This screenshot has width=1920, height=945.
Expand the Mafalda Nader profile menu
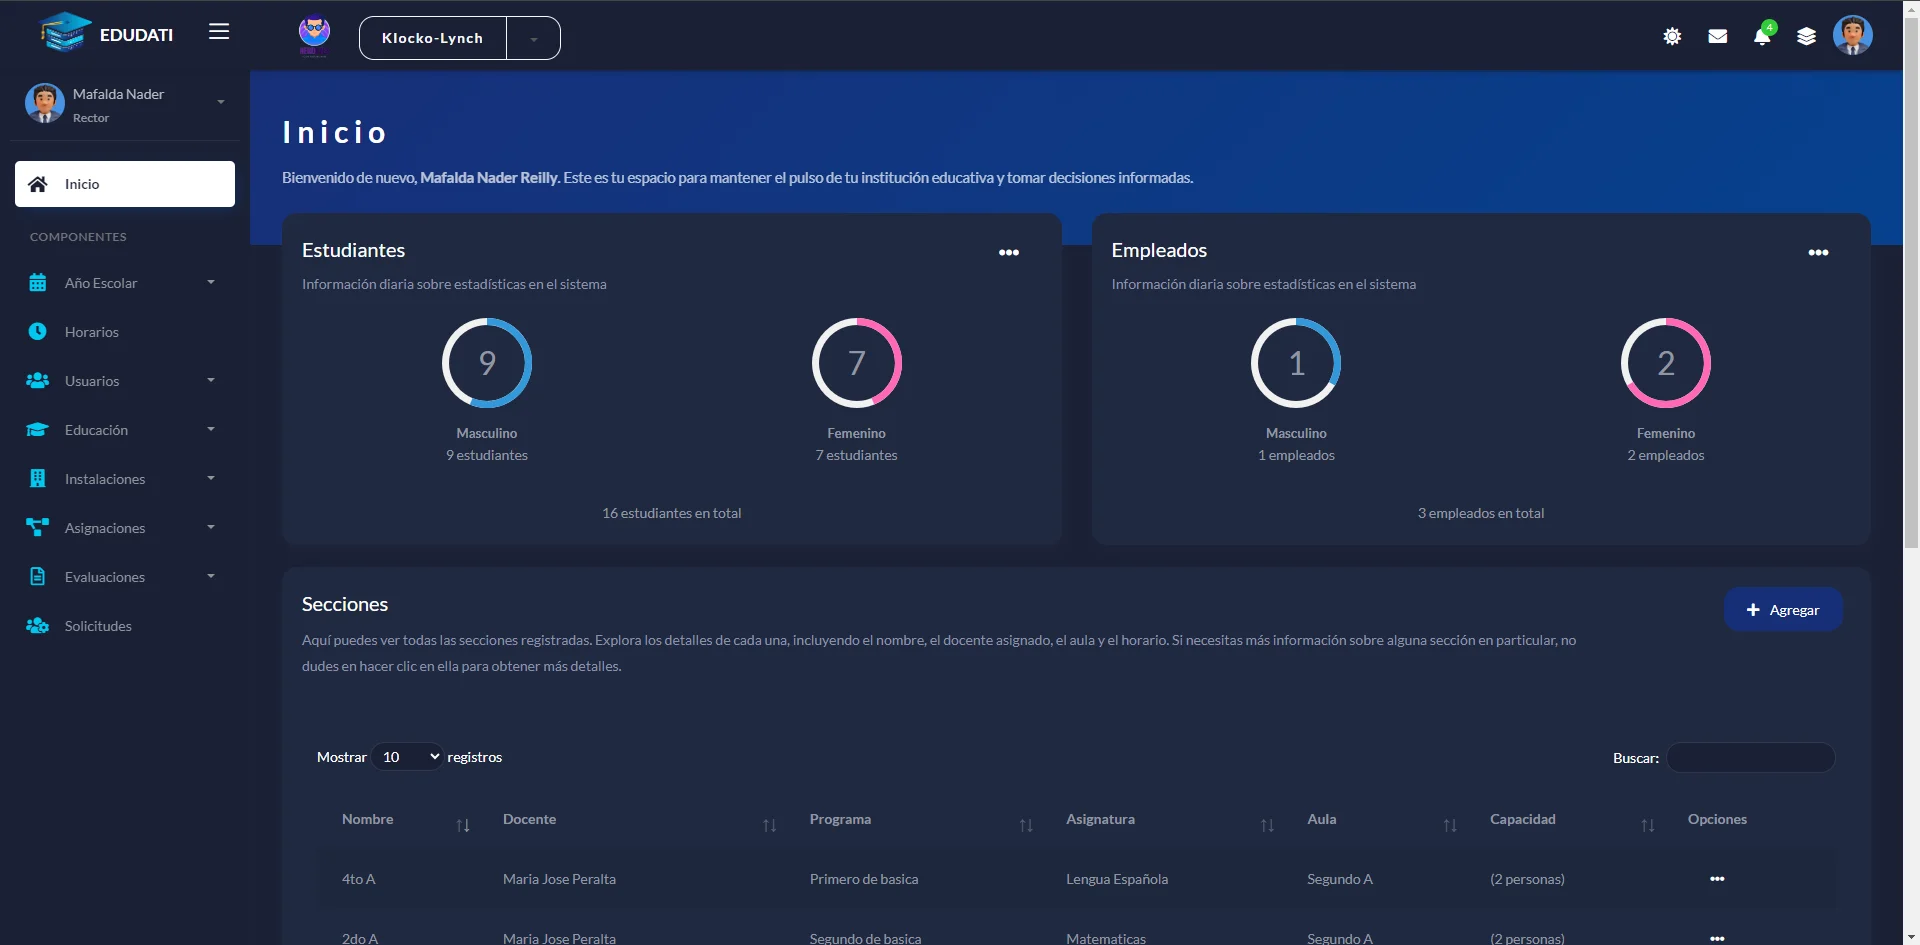[x=220, y=102]
